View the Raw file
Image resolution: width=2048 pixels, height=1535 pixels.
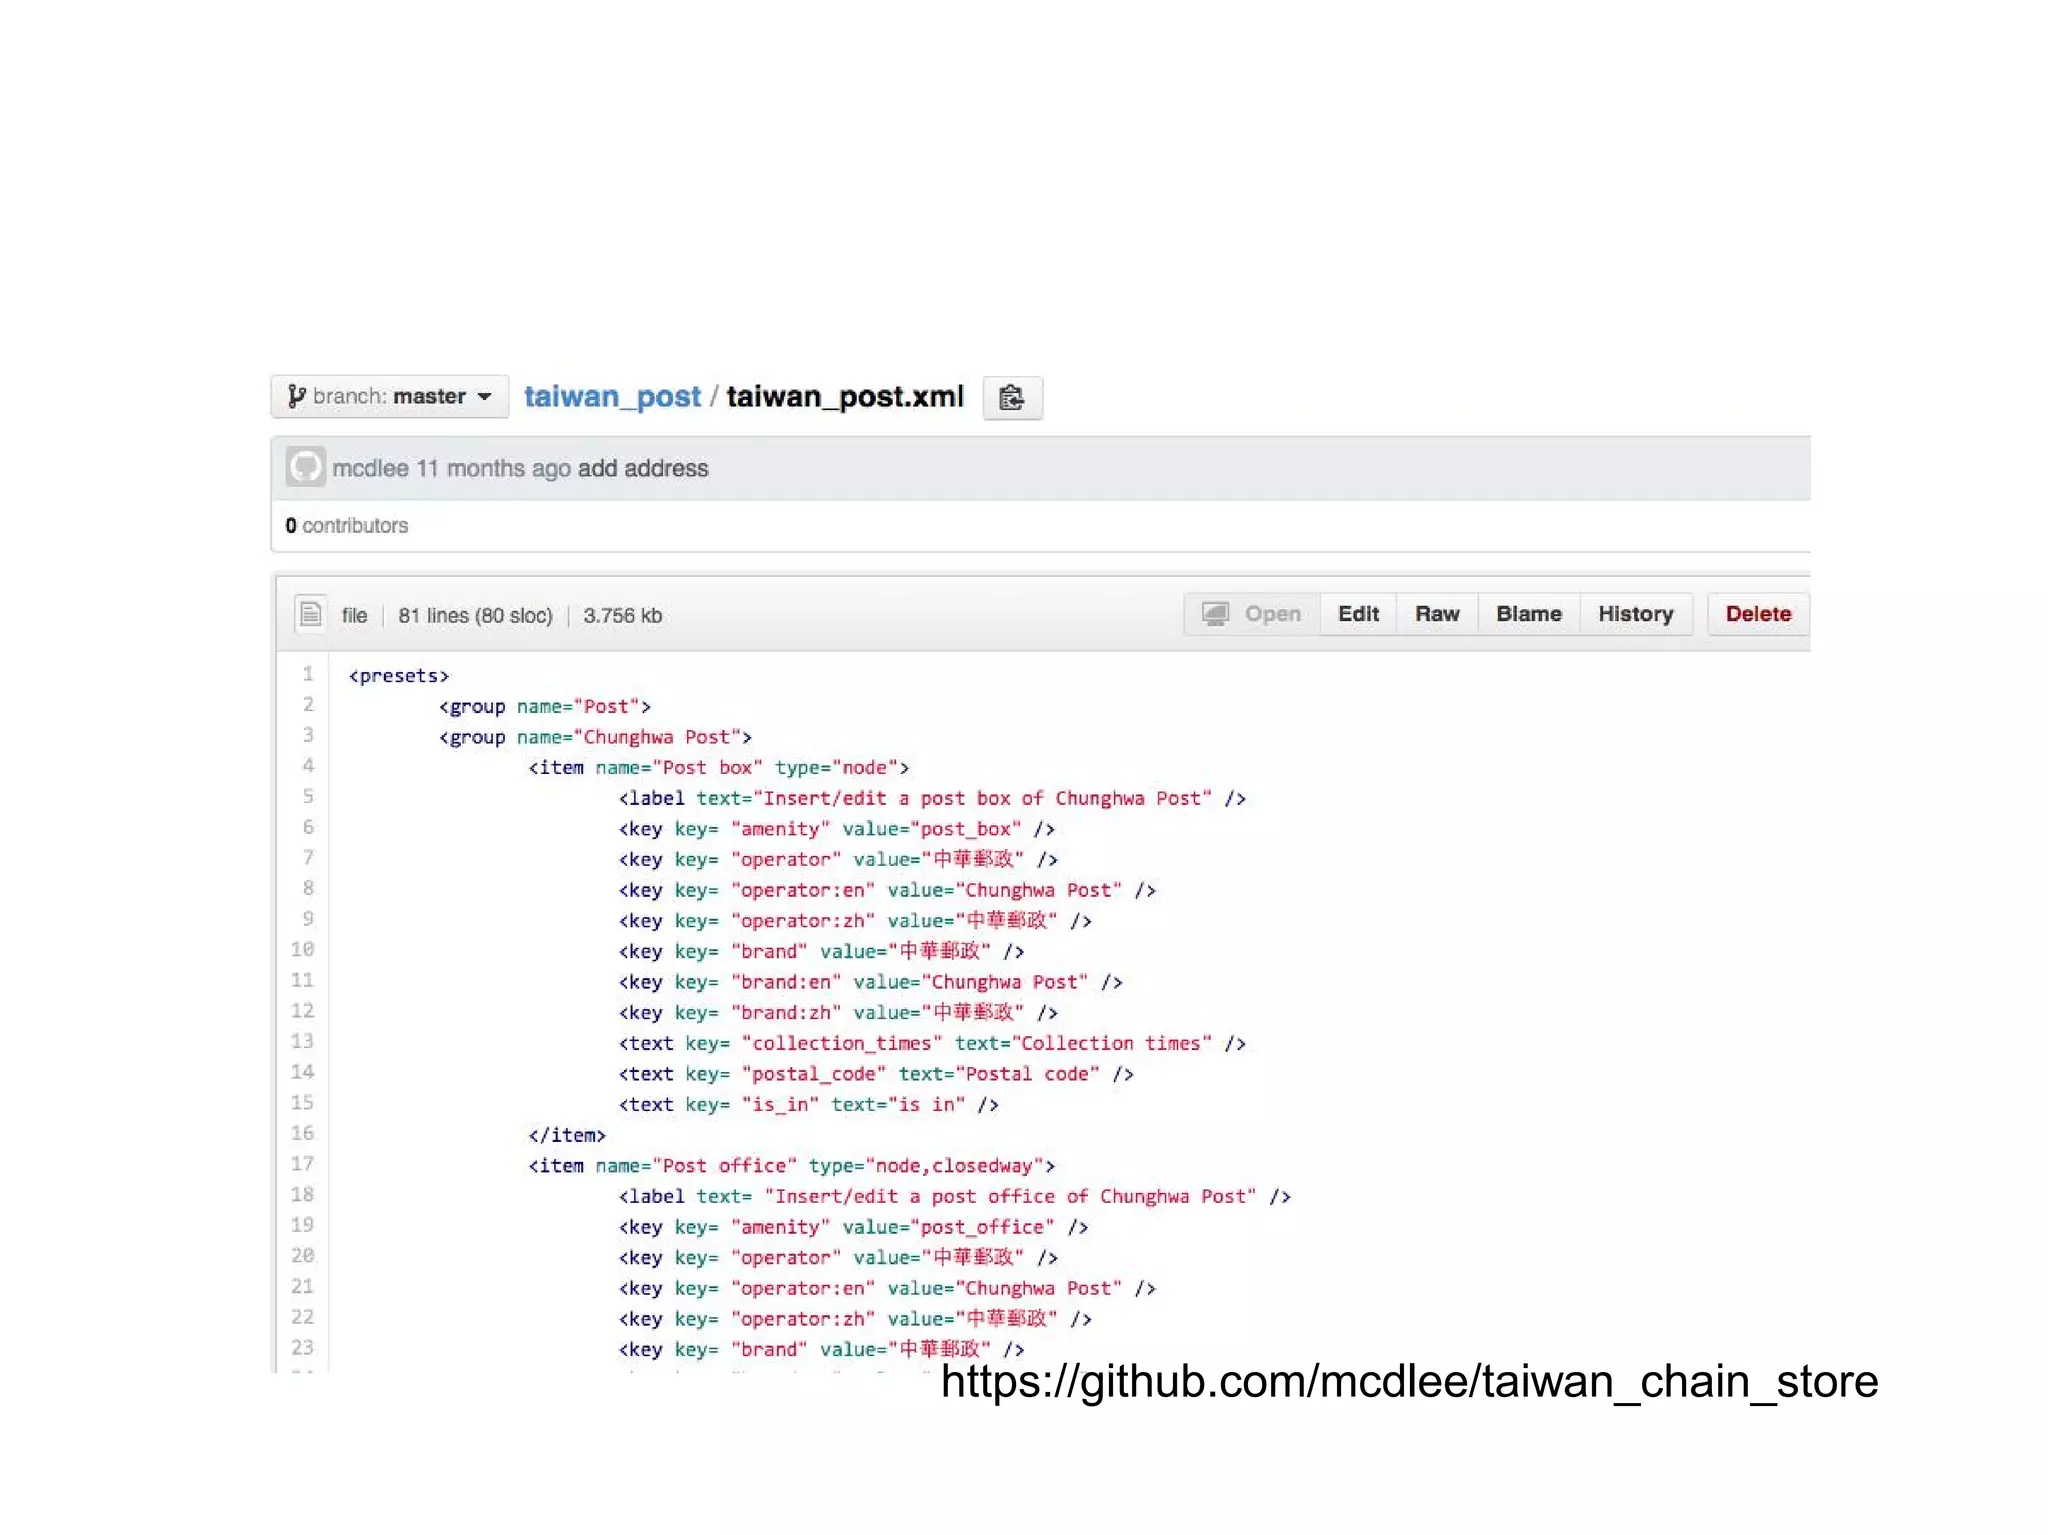tap(1436, 614)
